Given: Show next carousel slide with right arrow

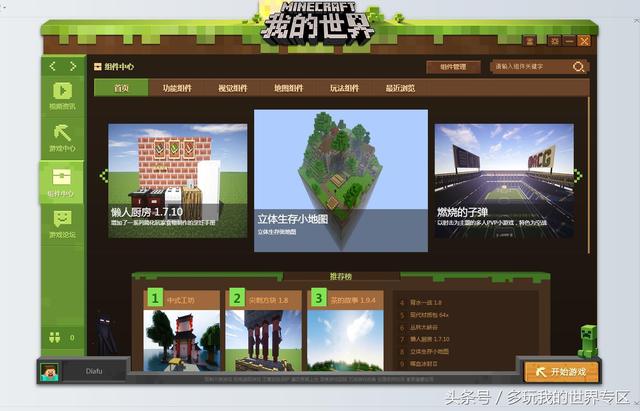Looking at the screenshot, I should click(x=578, y=176).
